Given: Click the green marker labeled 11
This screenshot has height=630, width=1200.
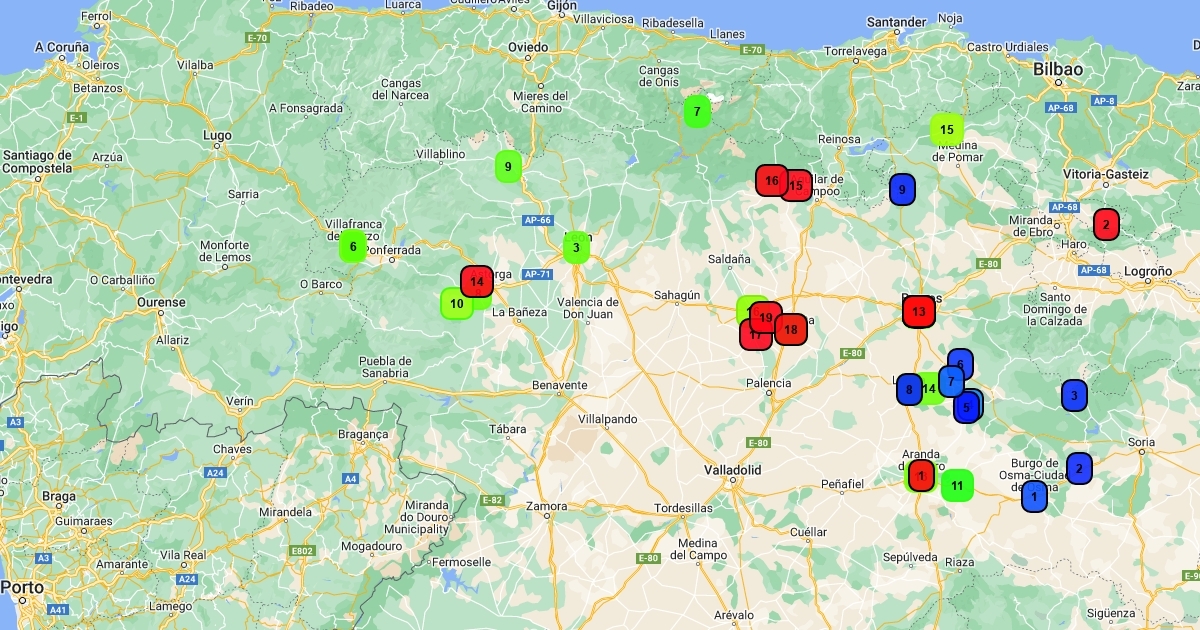Looking at the screenshot, I should pos(957,486).
